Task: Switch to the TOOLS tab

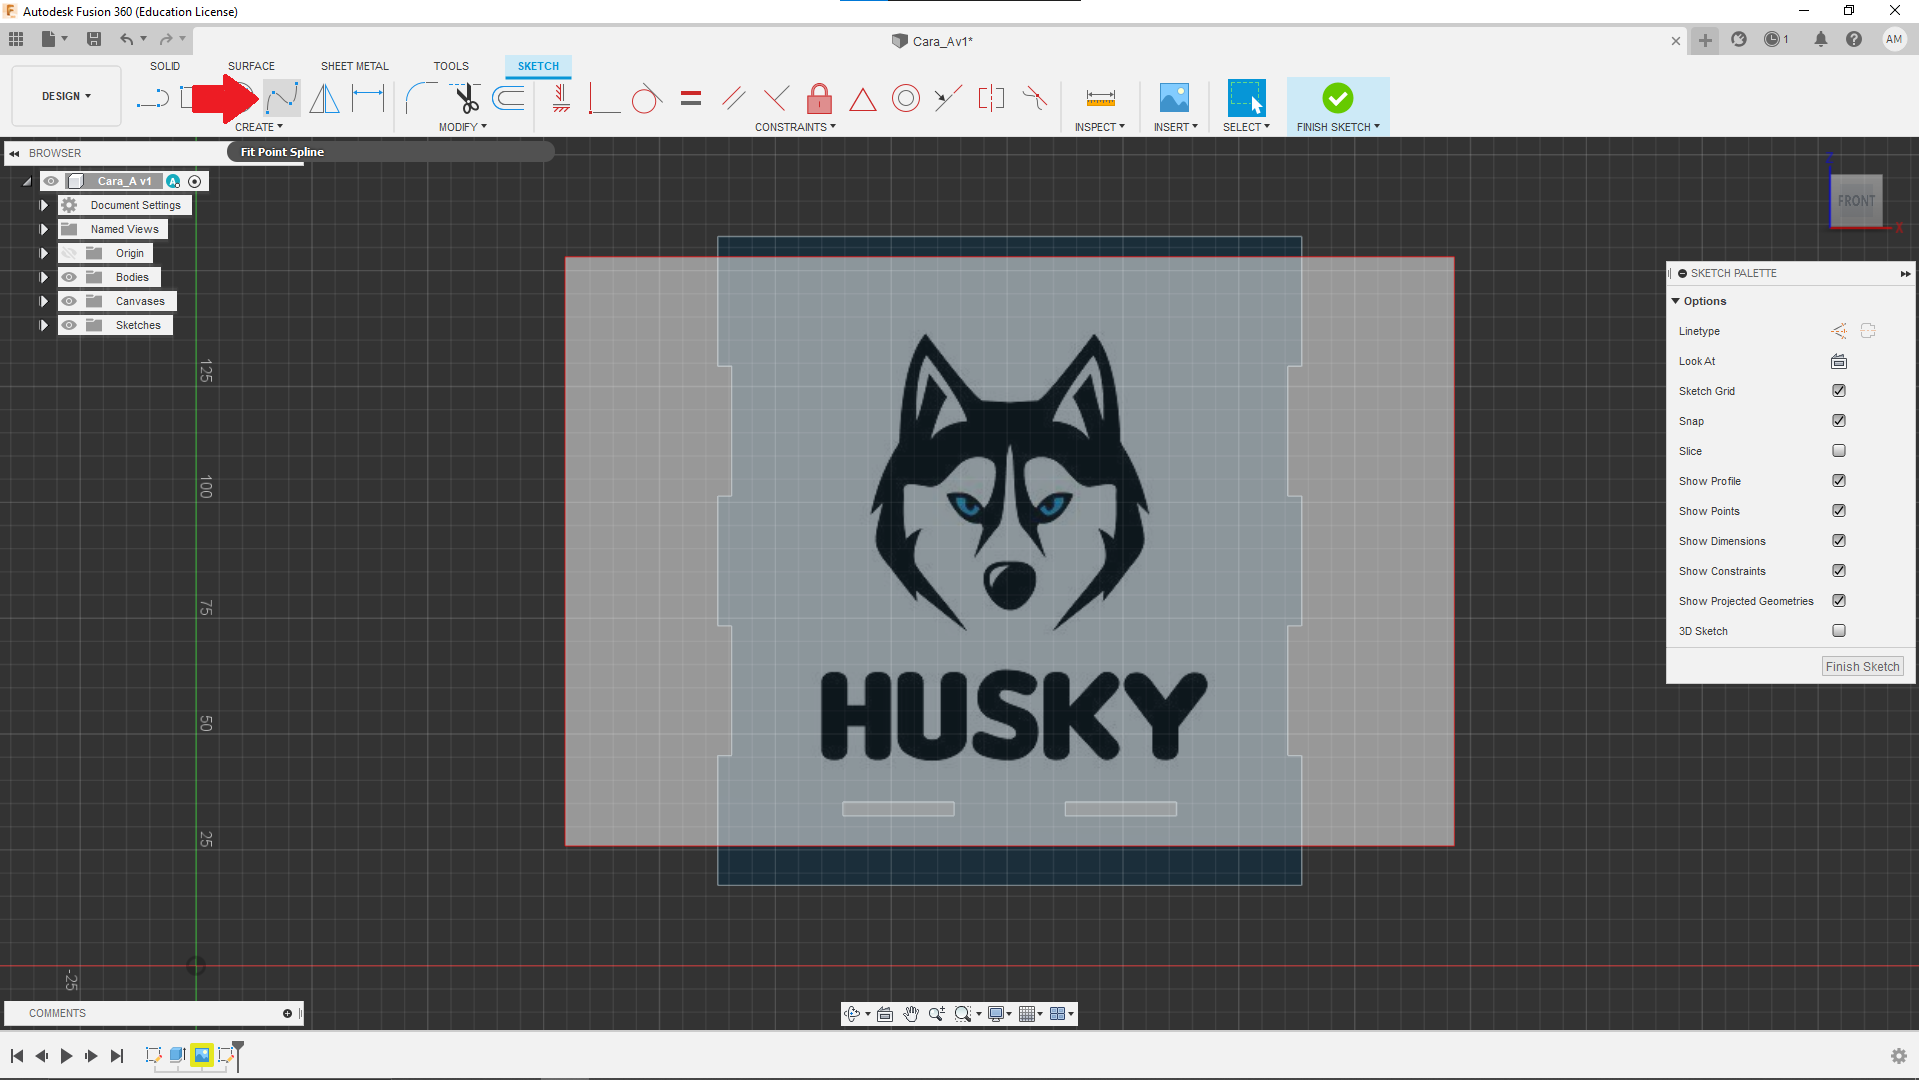Action: click(x=451, y=66)
